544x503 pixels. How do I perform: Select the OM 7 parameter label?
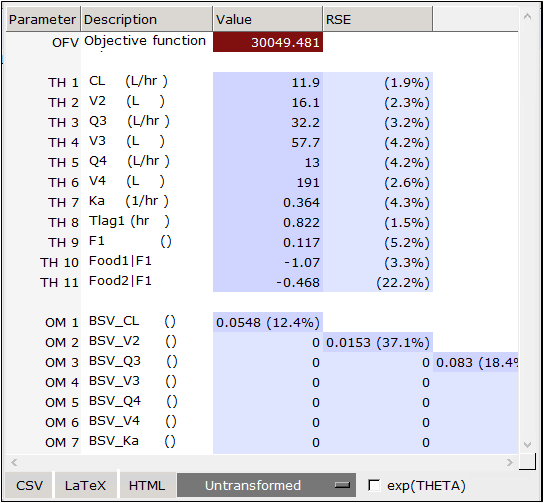point(62,443)
